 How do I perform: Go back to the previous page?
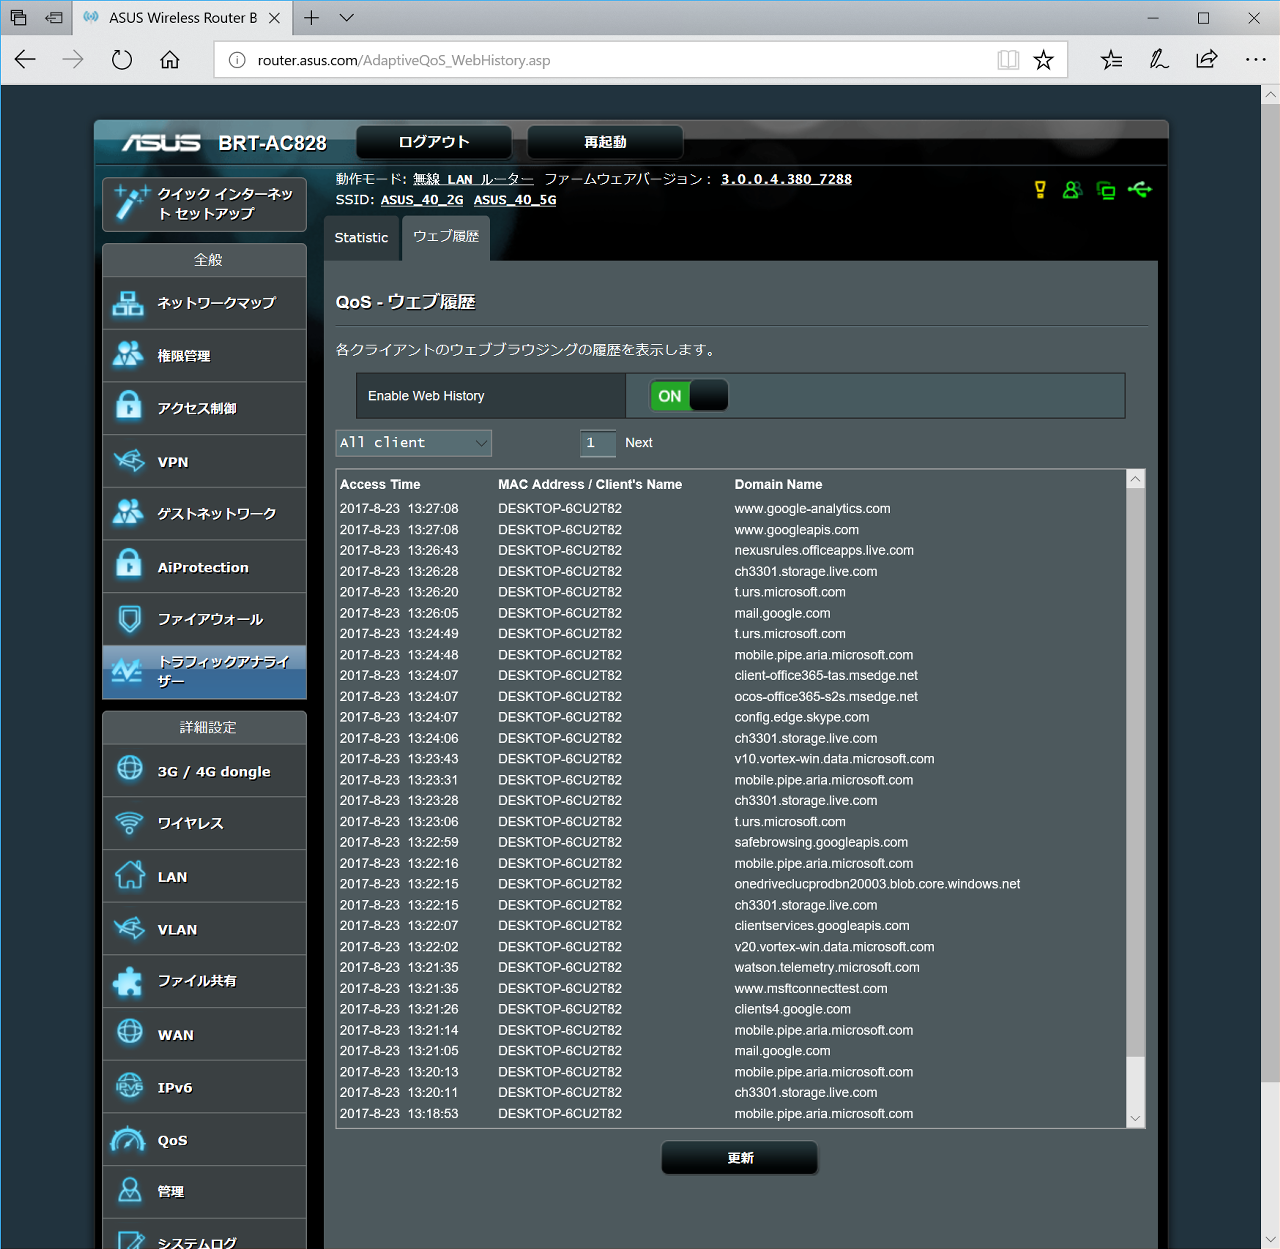pyautogui.click(x=26, y=60)
